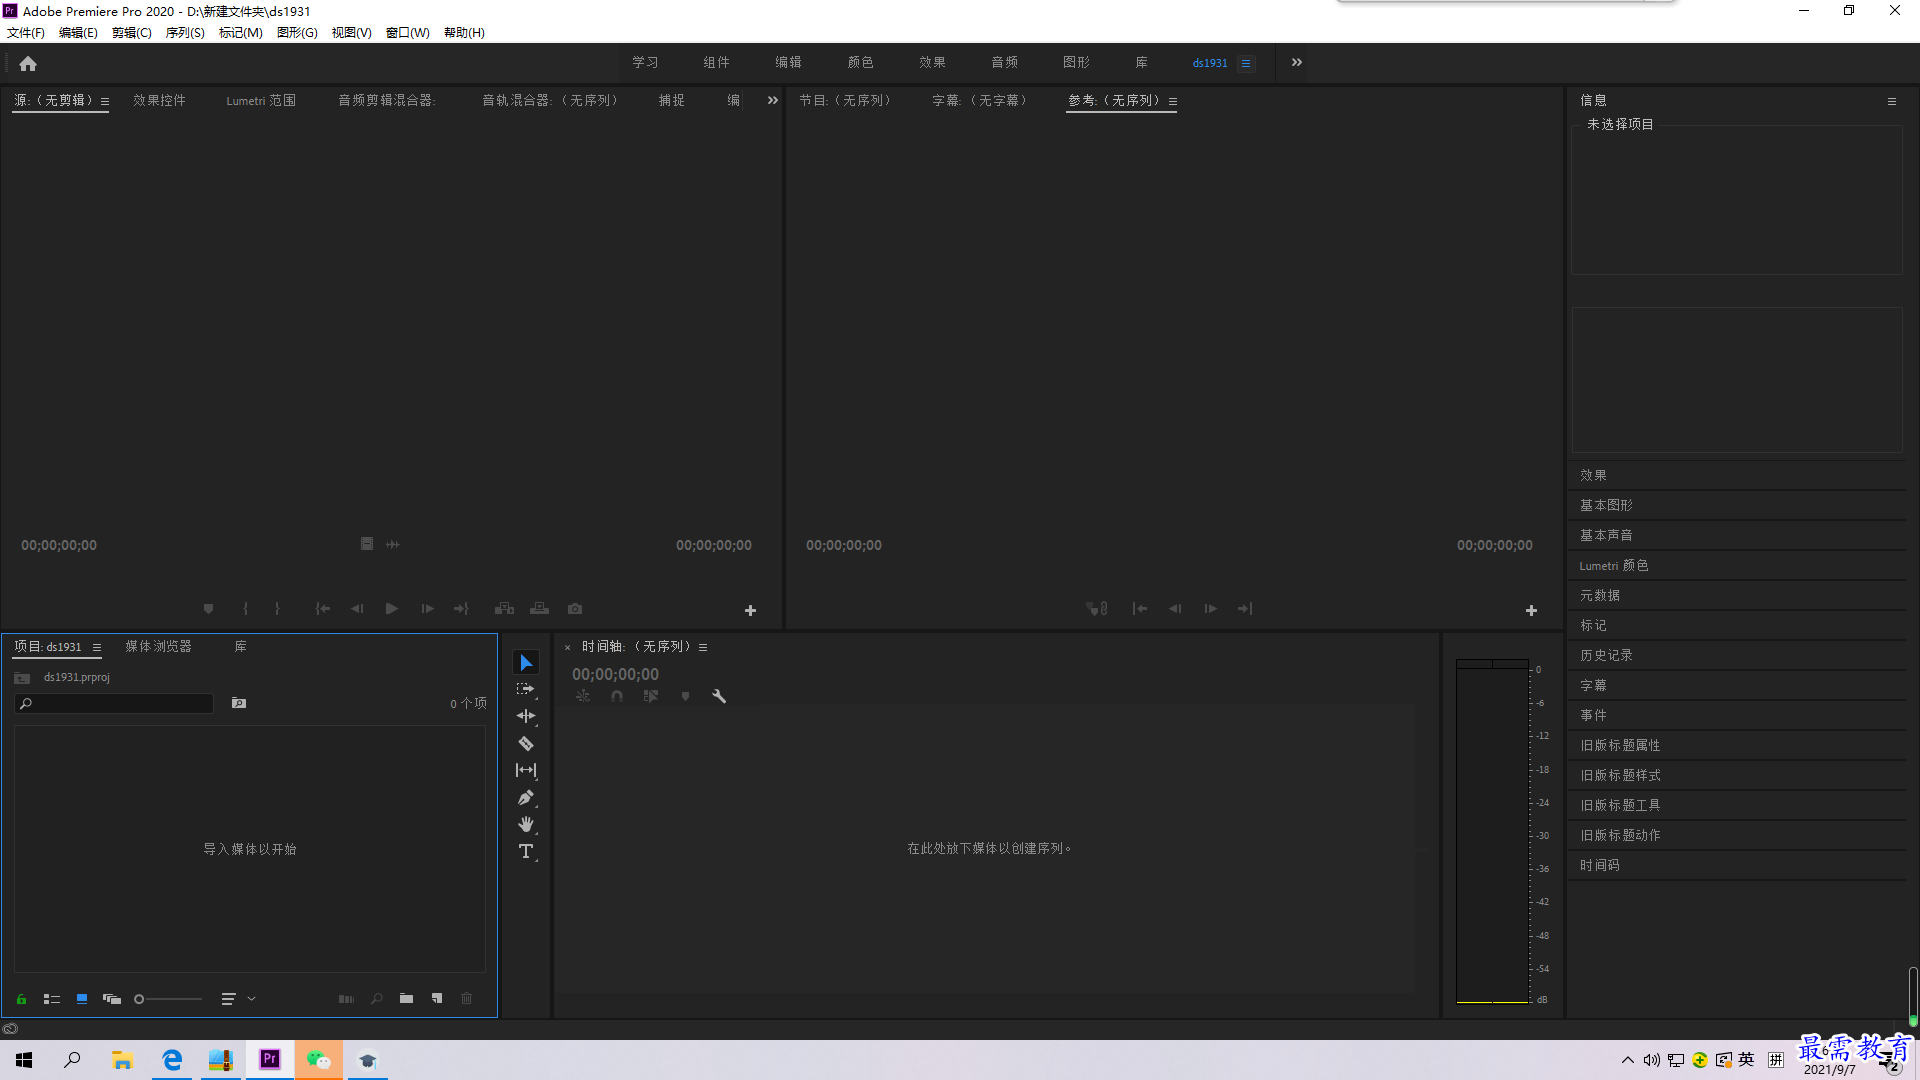Select the Type tool
The image size is (1920, 1080).
(526, 851)
